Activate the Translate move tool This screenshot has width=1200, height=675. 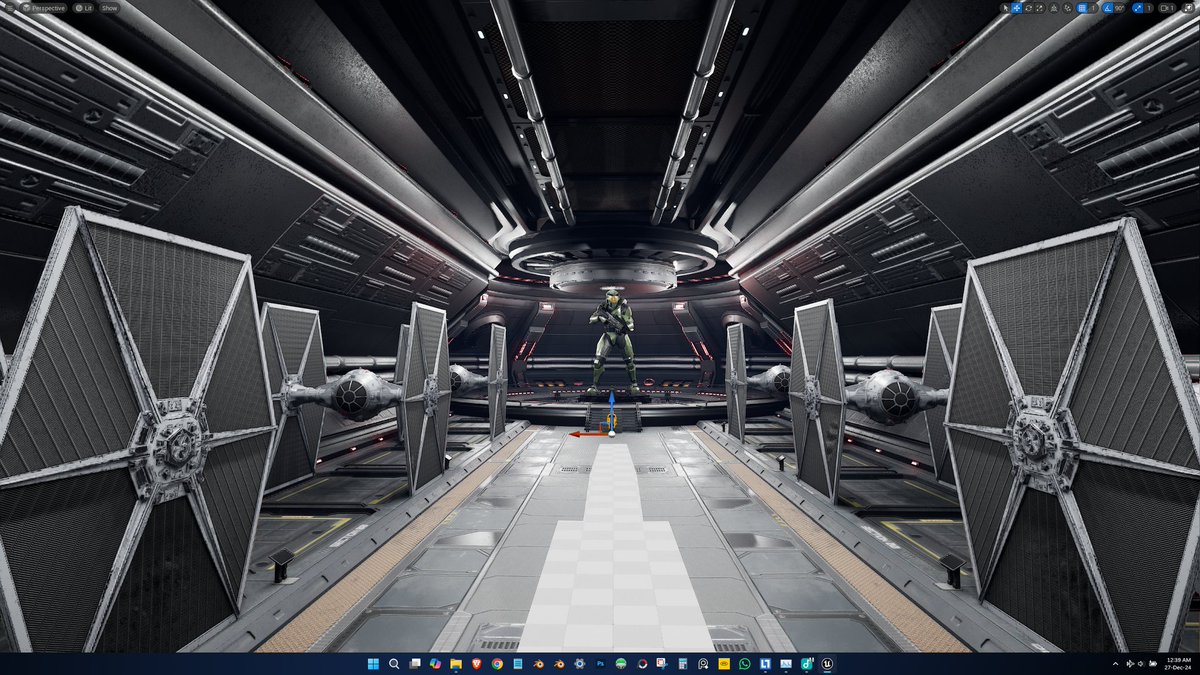(x=1016, y=7)
